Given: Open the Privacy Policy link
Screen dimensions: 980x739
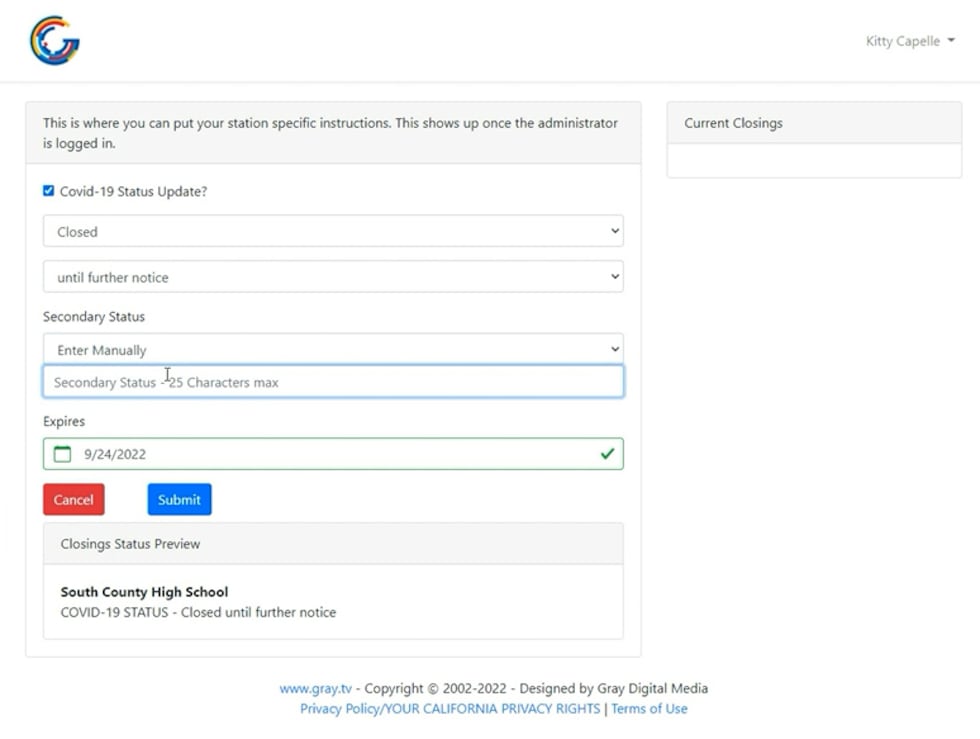Looking at the screenshot, I should [450, 709].
